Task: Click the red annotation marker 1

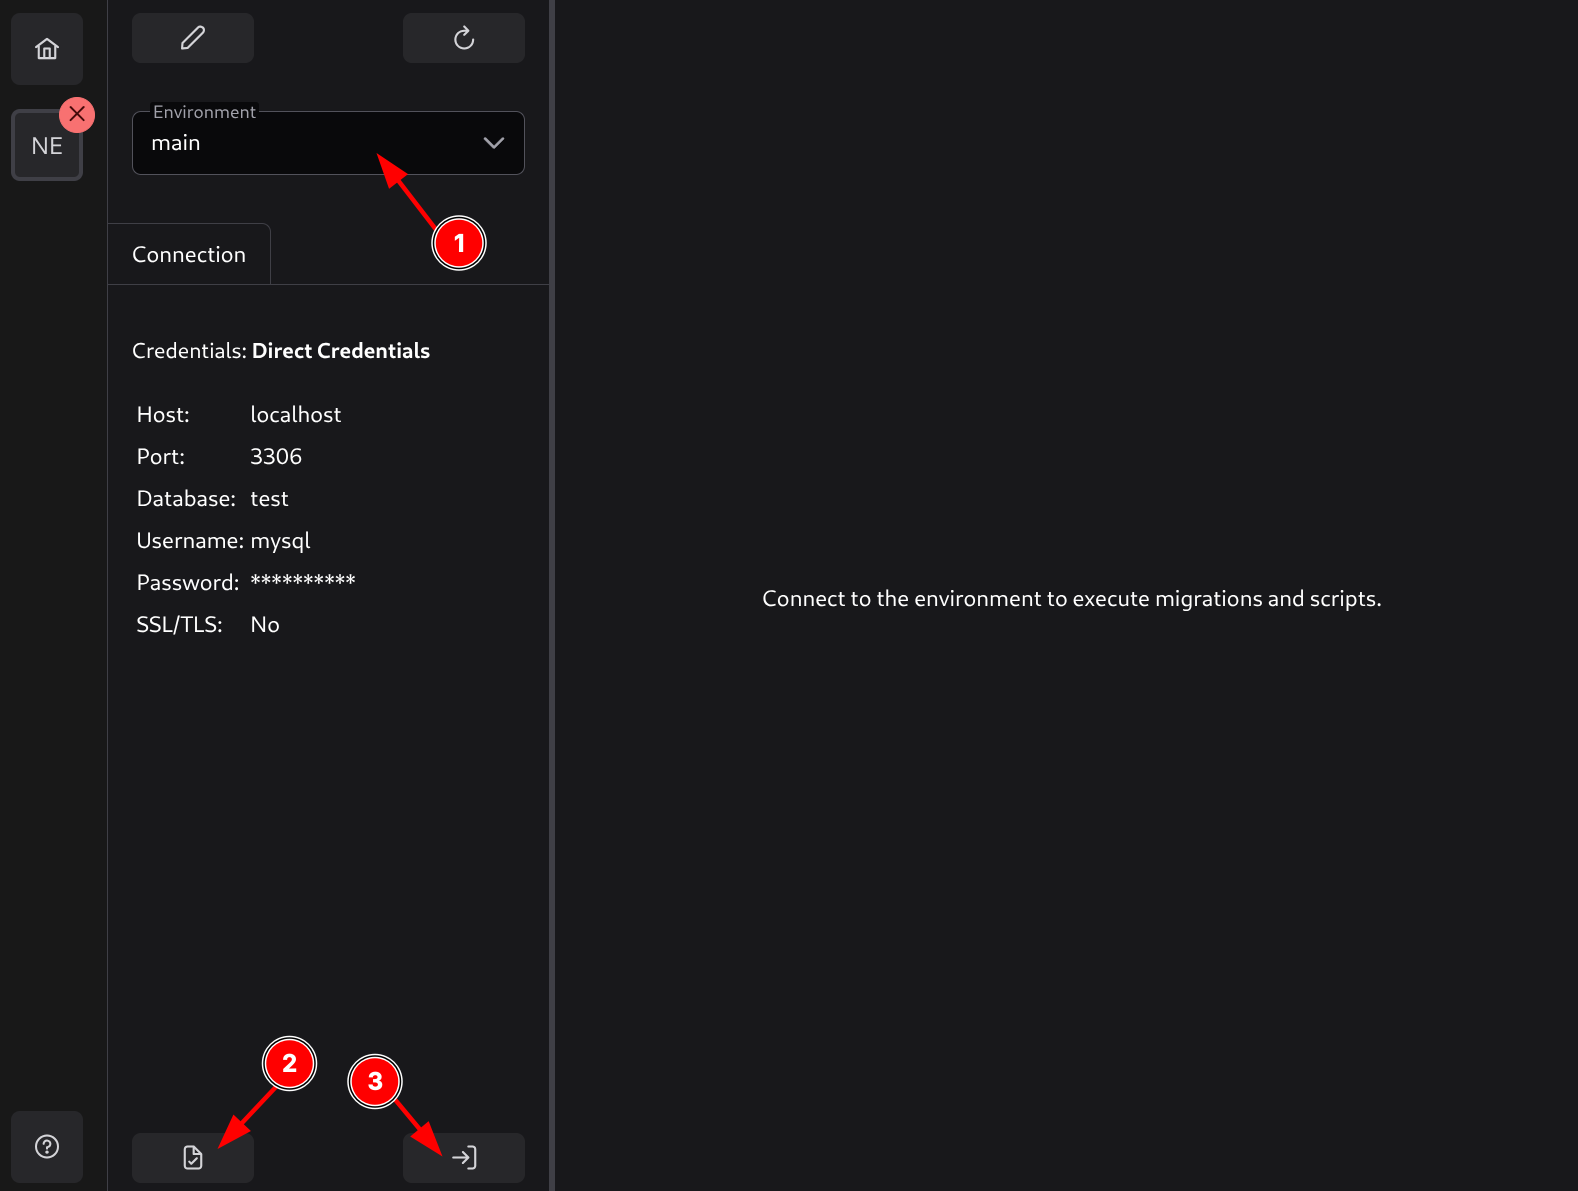Action: pos(459,243)
